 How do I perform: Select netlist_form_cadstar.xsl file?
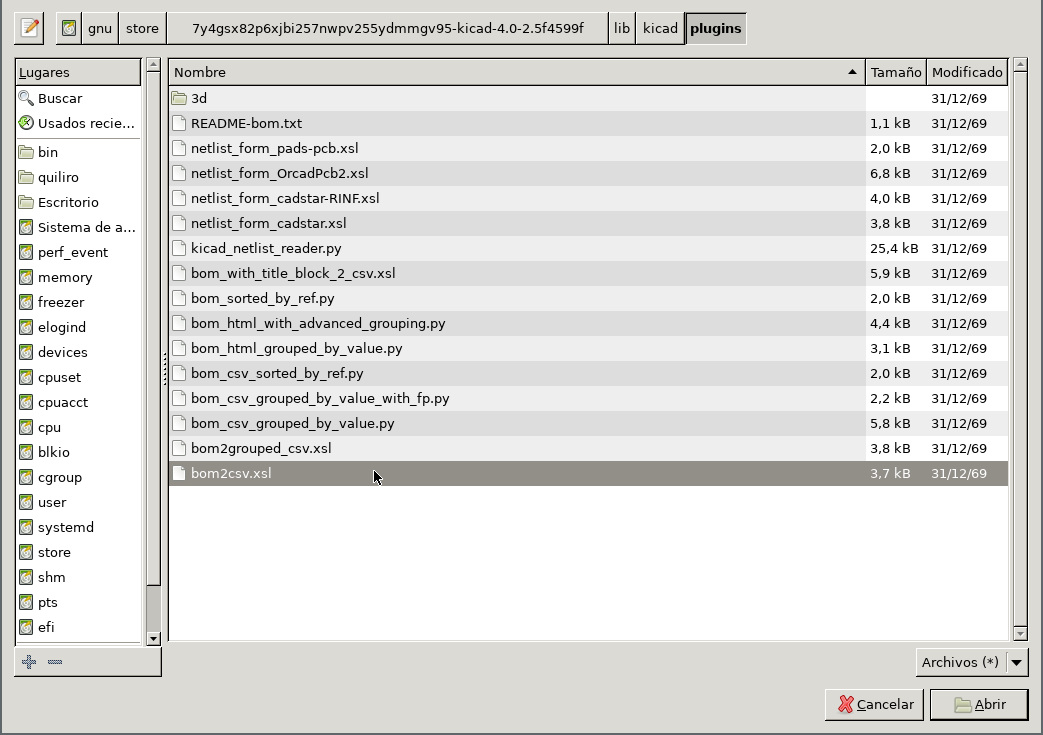[x=589, y=223]
